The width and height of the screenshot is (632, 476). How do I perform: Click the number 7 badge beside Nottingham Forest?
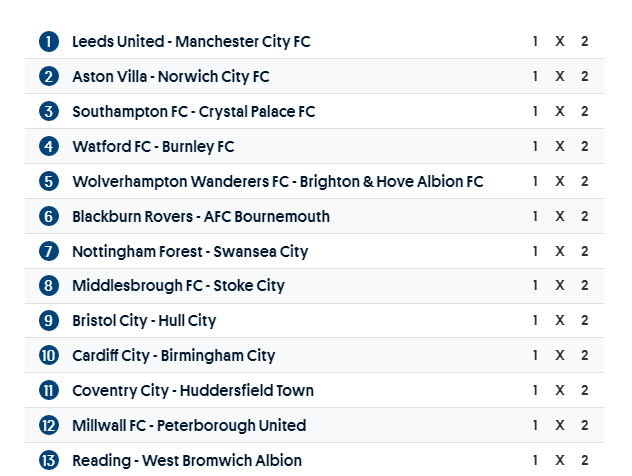(49, 251)
